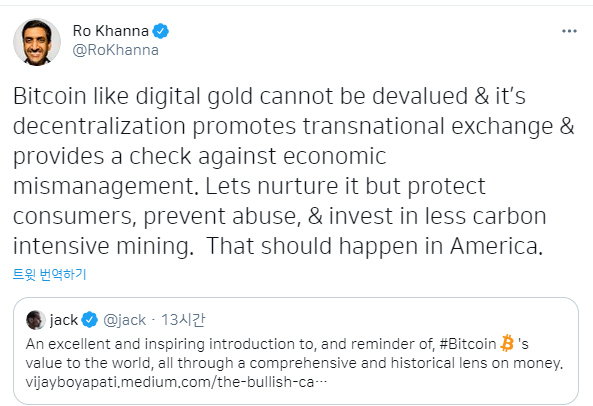Screen dimensions: 593x406
Task: Click the 'That should happen in America' sentence
Action: click(374, 246)
